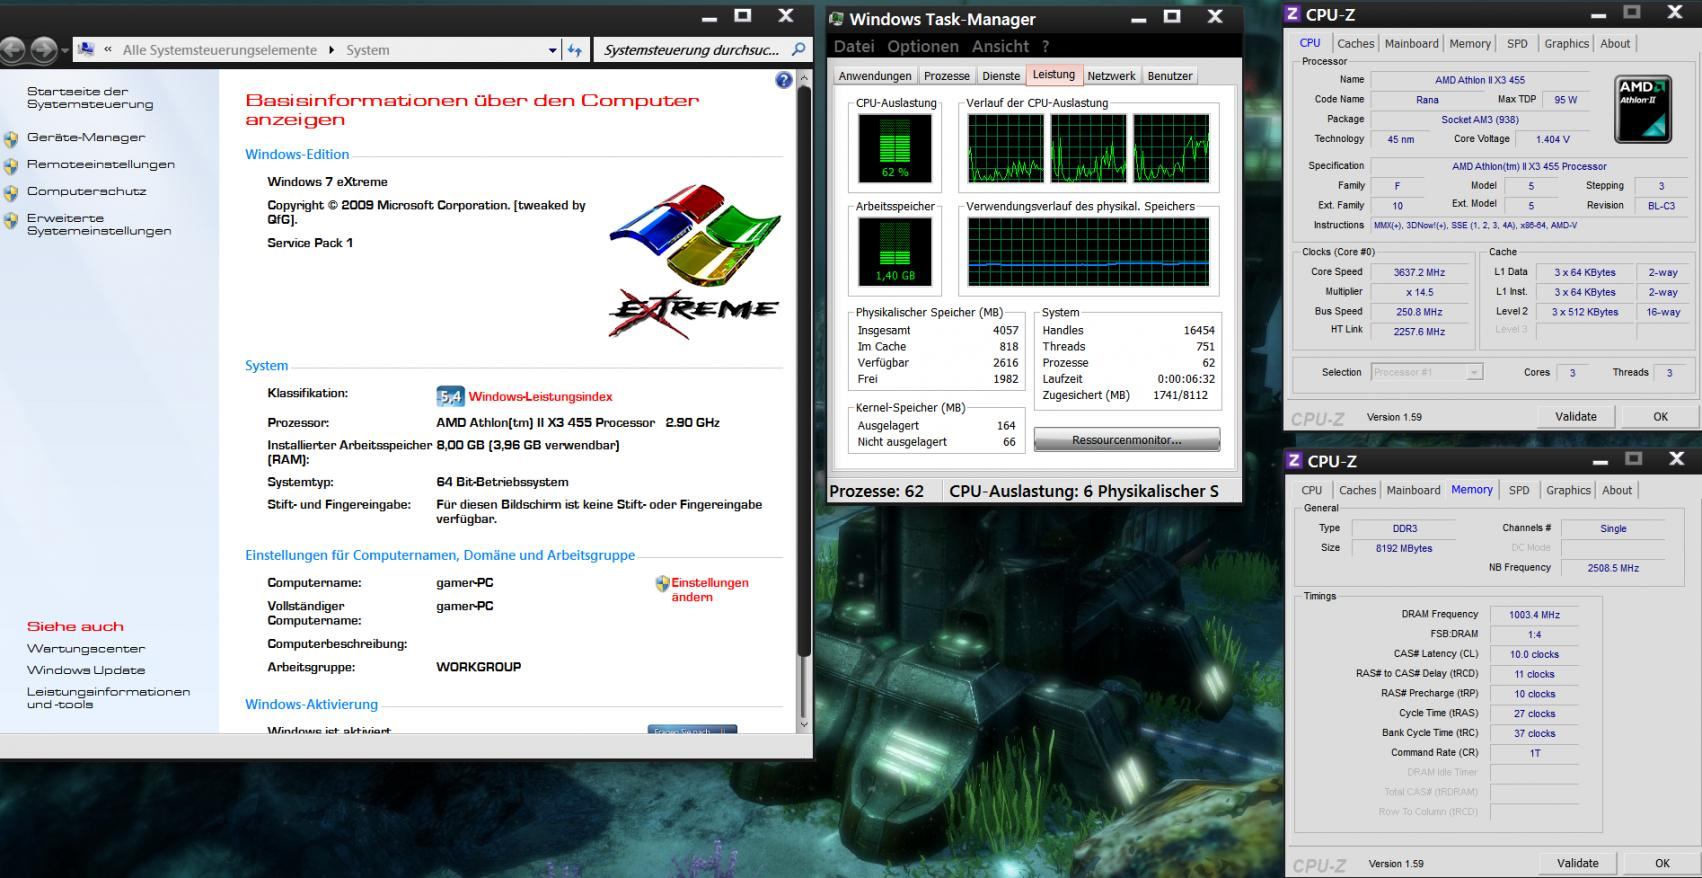The width and height of the screenshot is (1702, 878).
Task: Click the refresh icon next to address bar
Action: (x=574, y=50)
